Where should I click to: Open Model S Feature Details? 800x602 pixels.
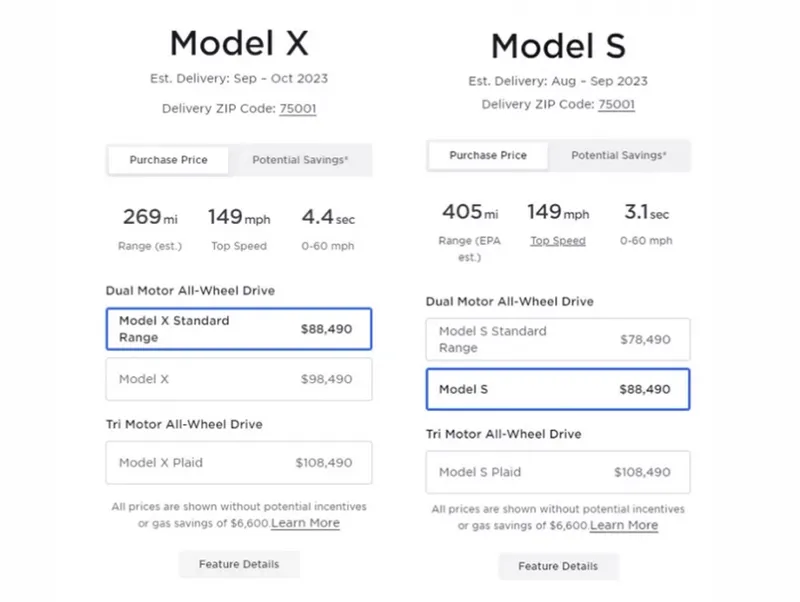[x=558, y=566]
